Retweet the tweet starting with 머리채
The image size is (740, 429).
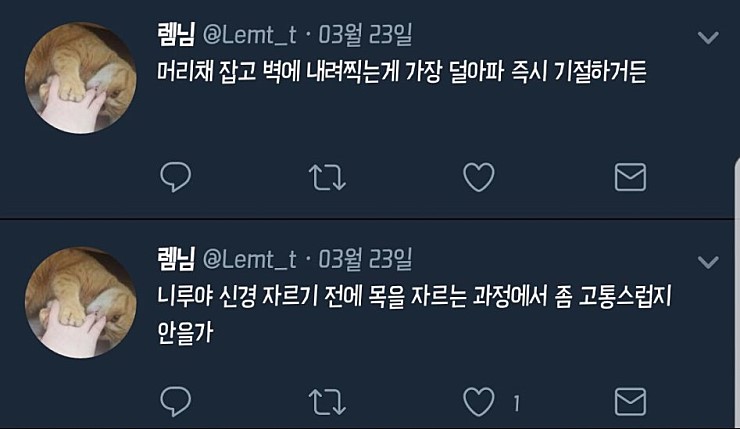pos(327,177)
